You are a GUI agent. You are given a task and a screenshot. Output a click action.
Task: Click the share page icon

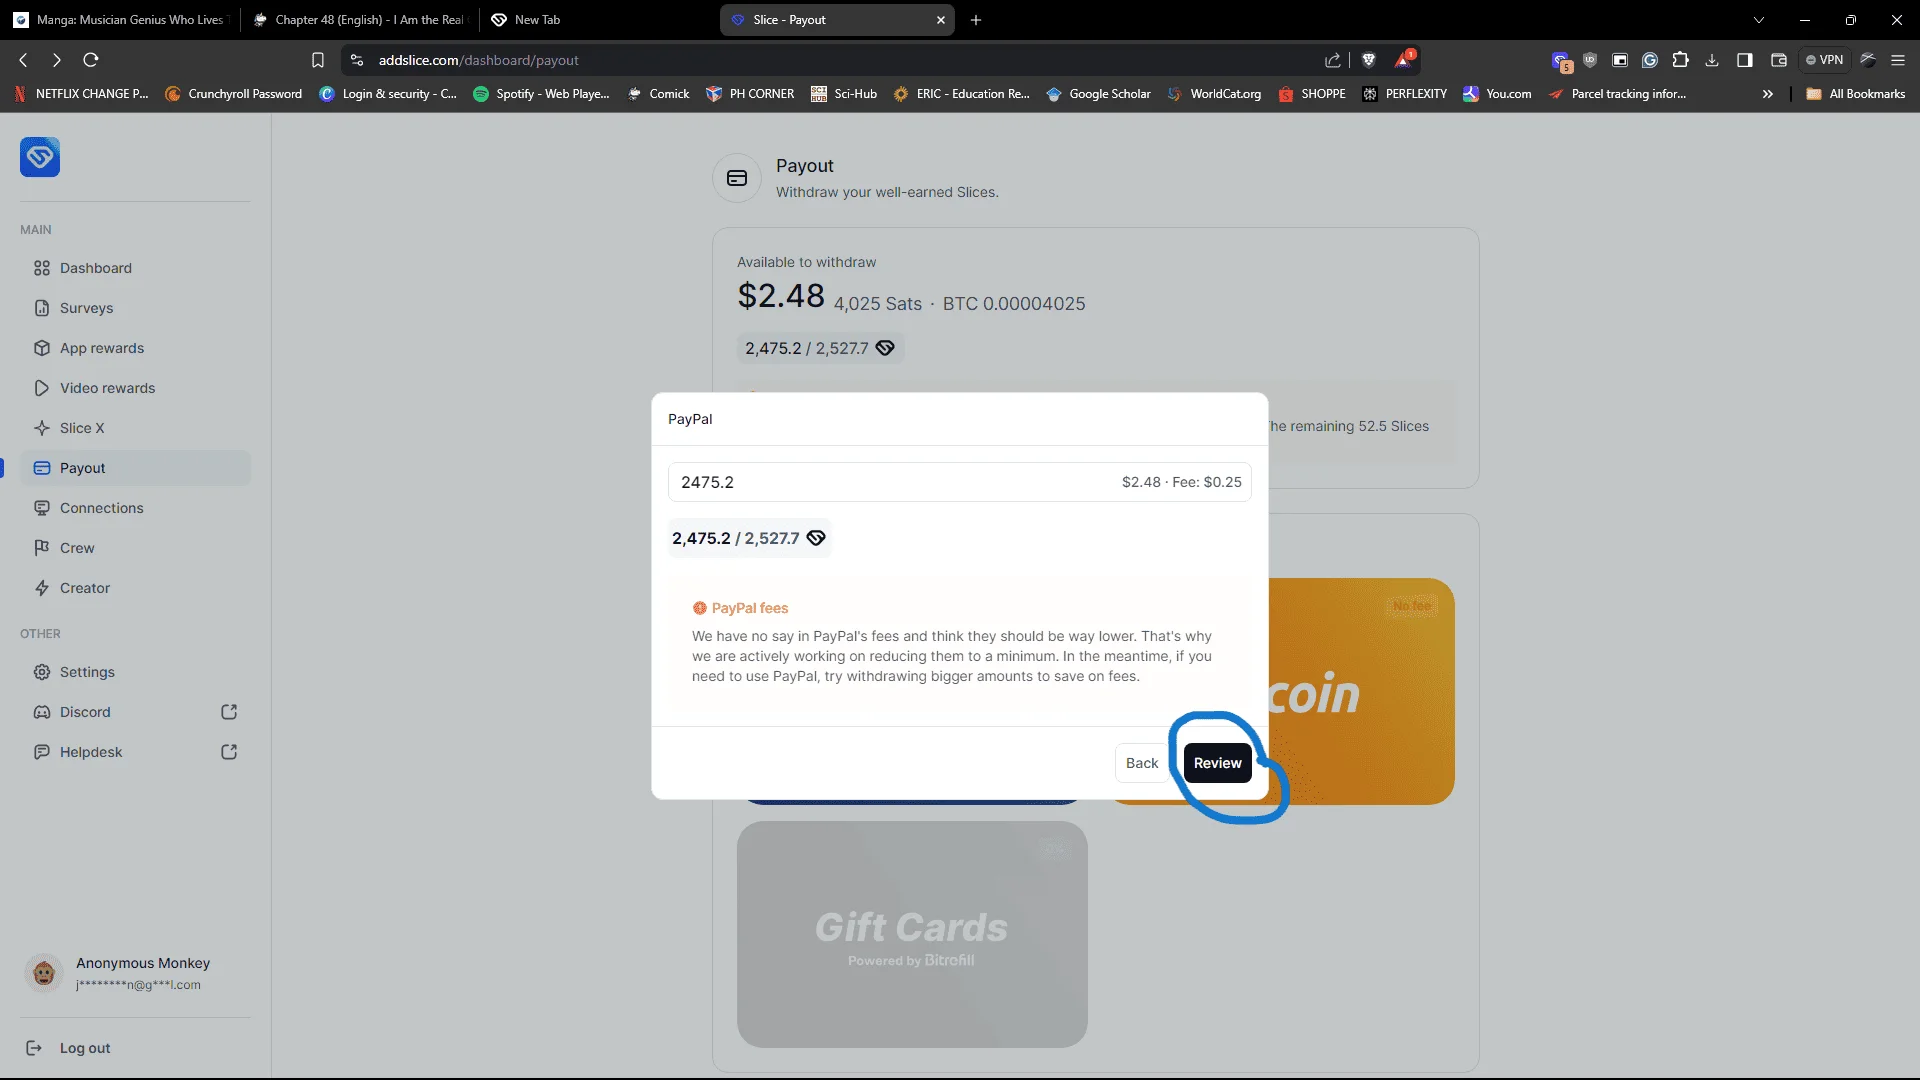point(1333,60)
